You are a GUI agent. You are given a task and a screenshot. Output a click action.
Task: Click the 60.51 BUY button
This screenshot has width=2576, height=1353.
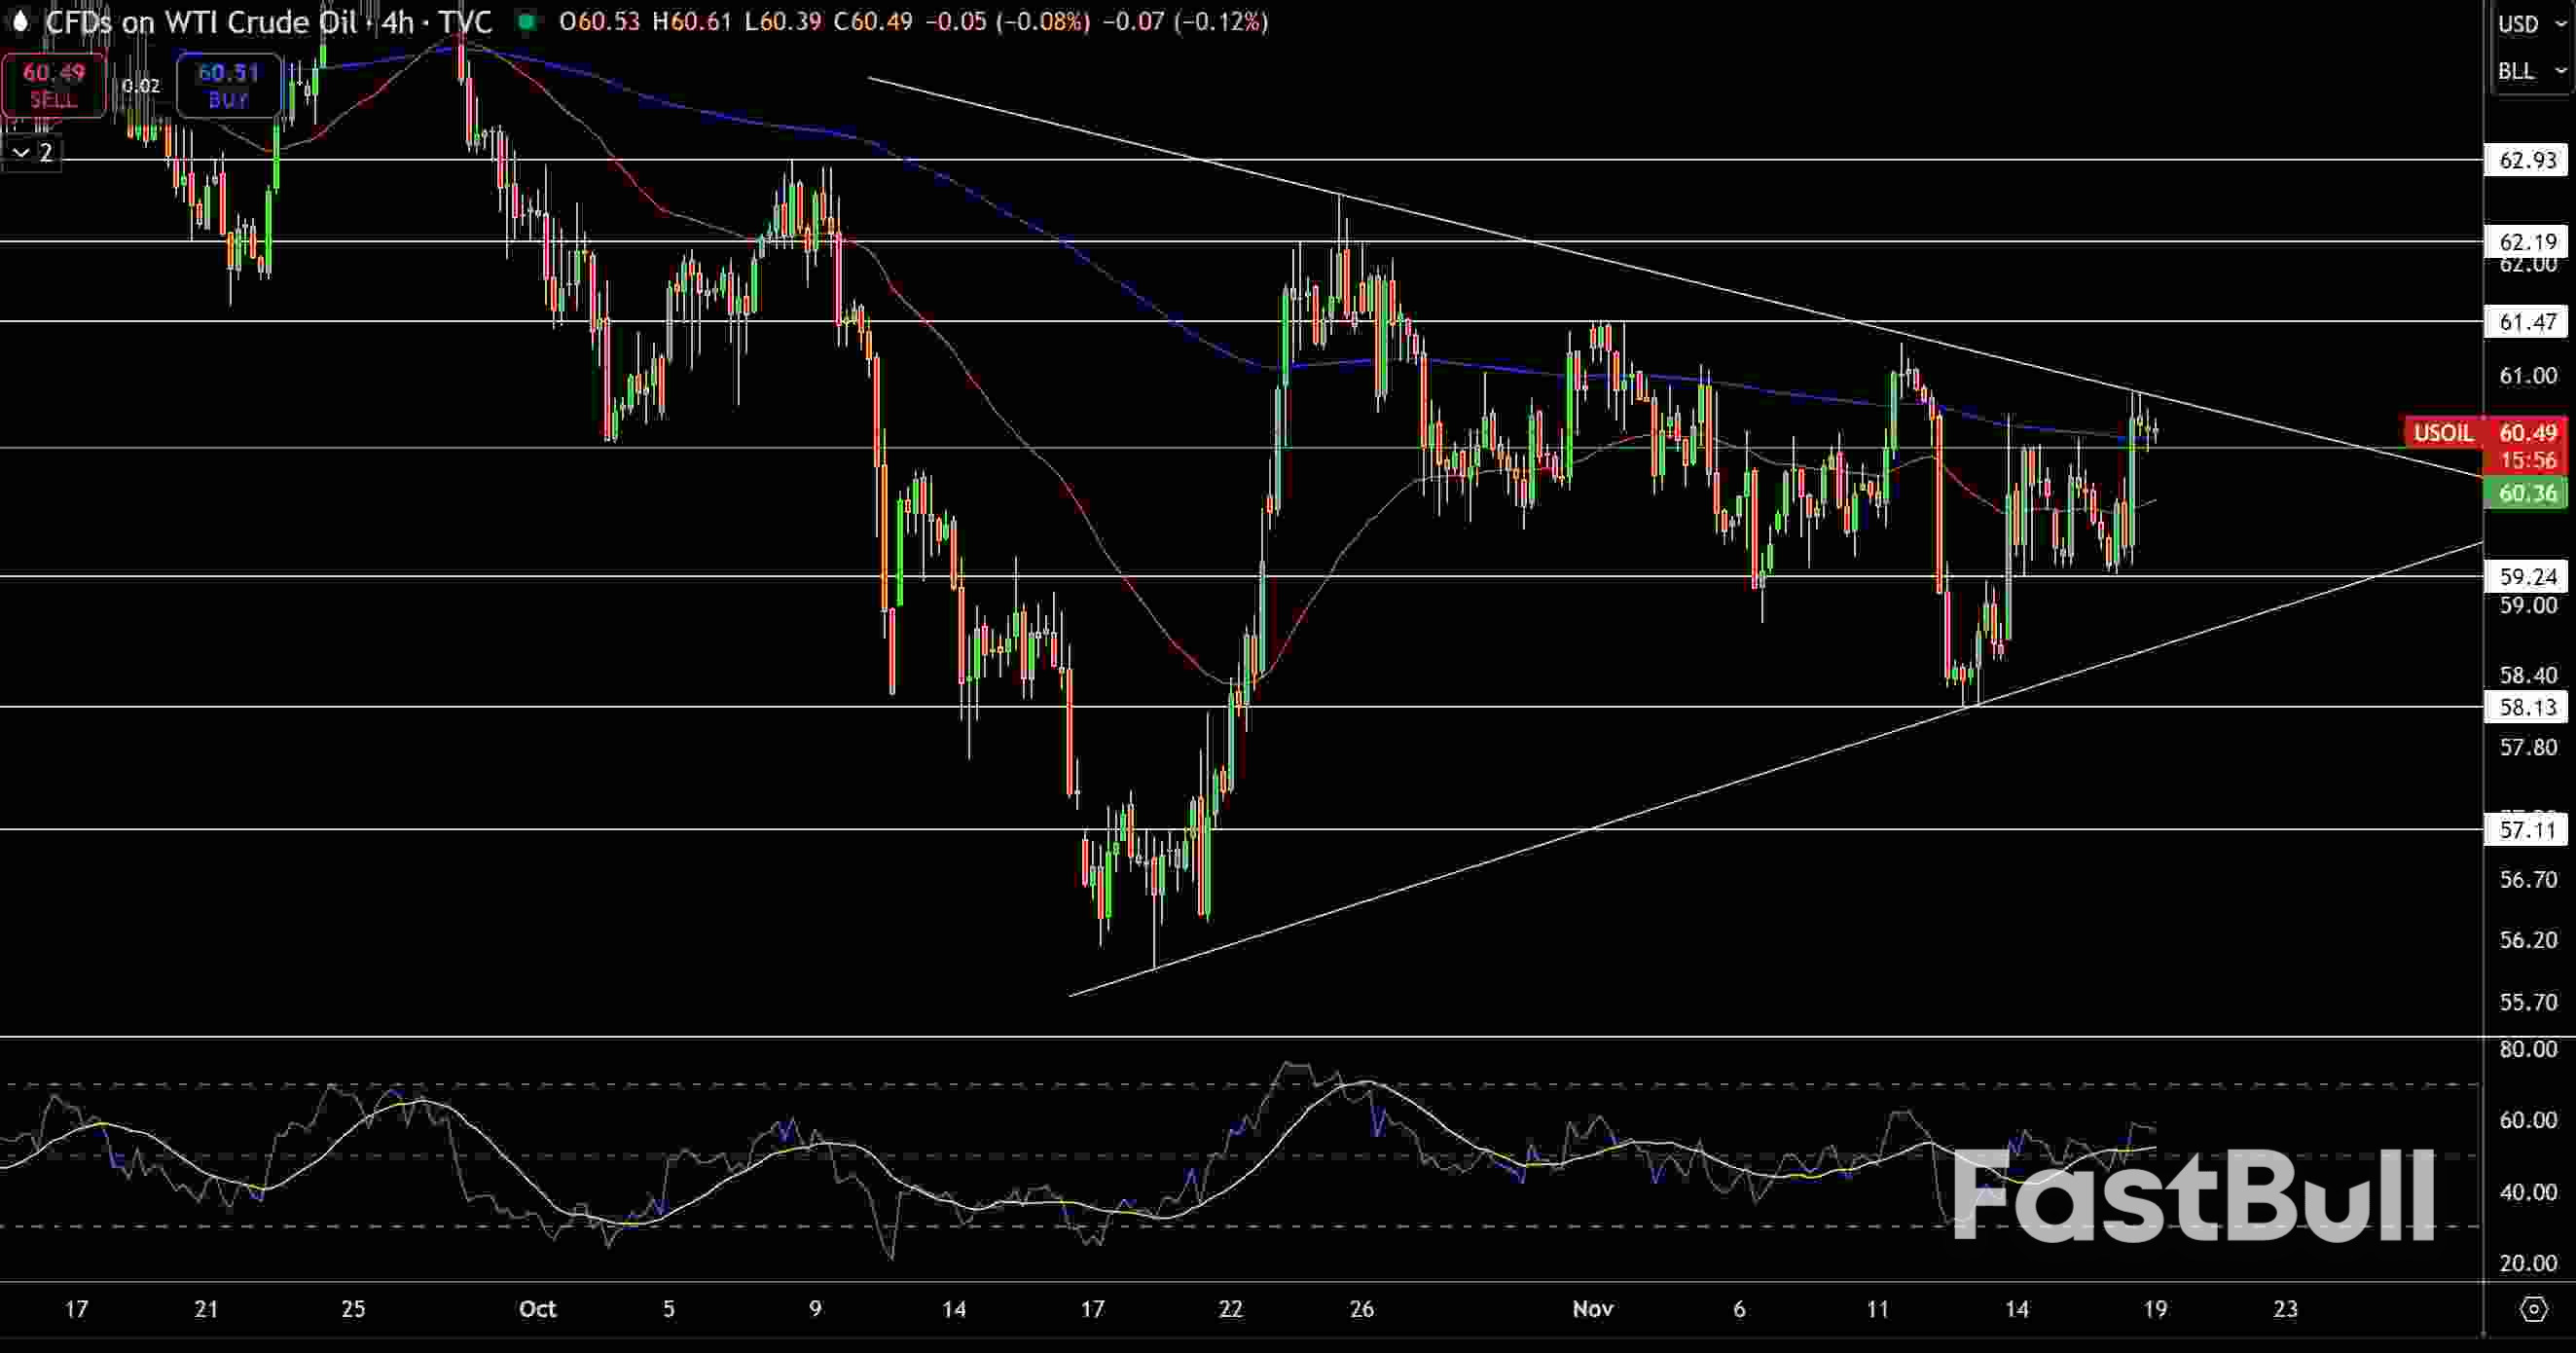pos(228,86)
